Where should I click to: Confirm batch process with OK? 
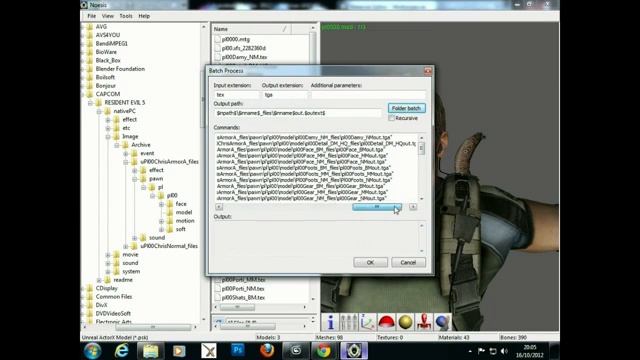coord(370,262)
